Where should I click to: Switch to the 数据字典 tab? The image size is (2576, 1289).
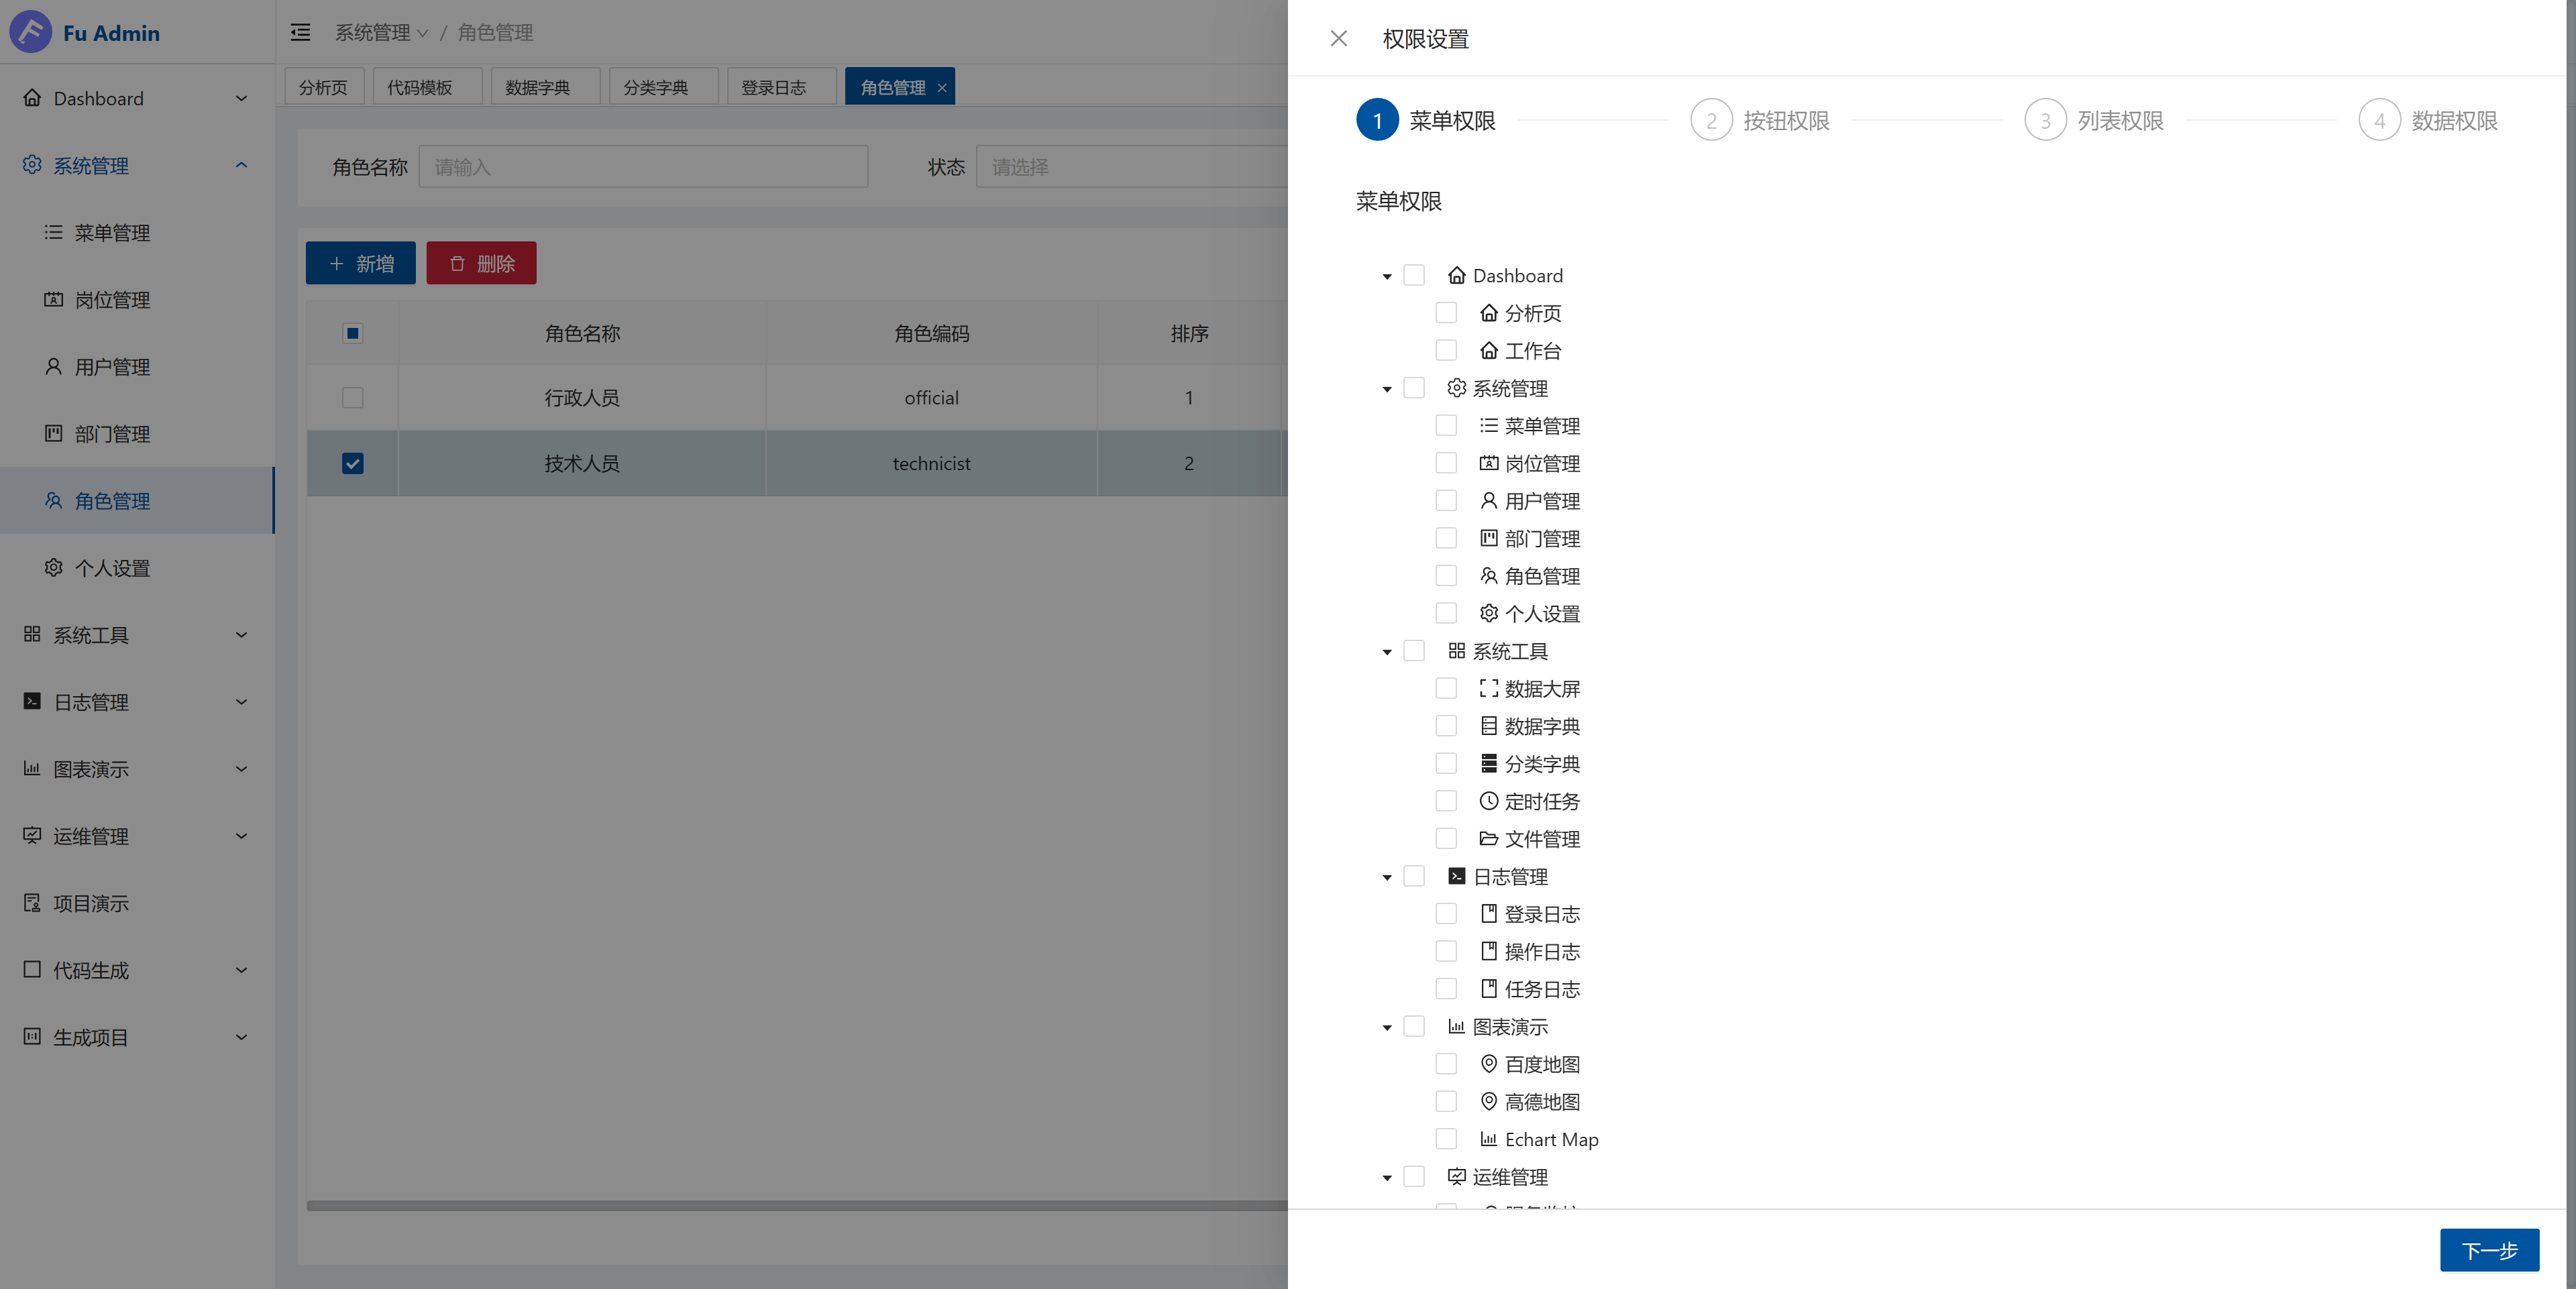coord(537,88)
